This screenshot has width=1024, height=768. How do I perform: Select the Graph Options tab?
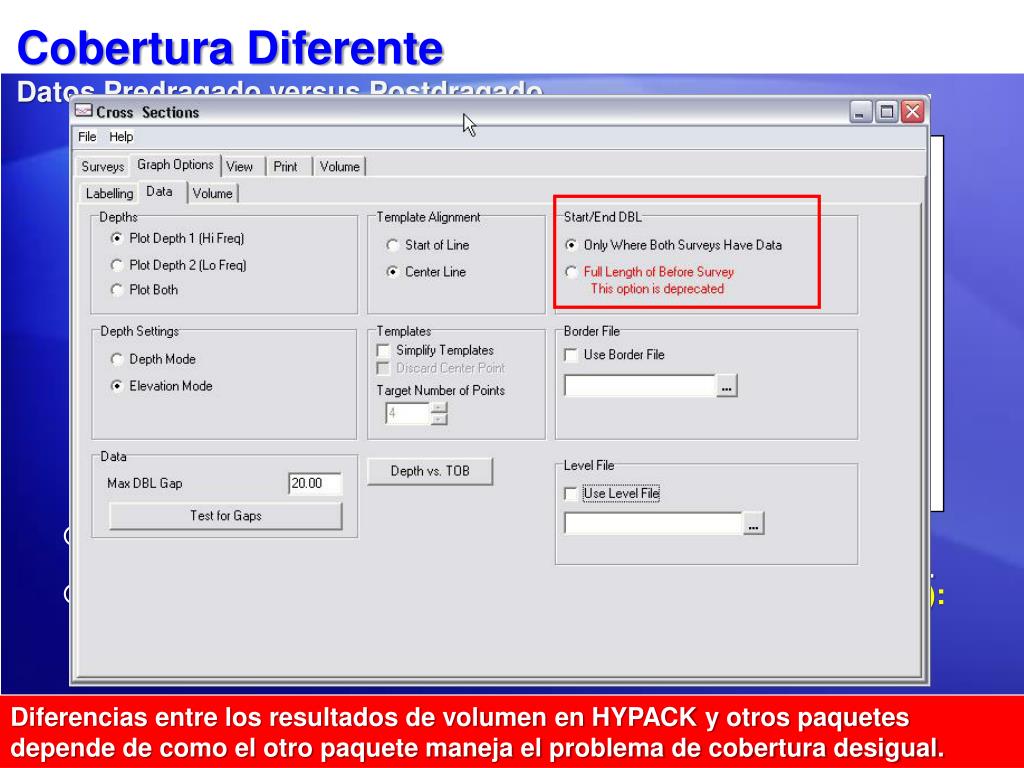pyautogui.click(x=175, y=165)
